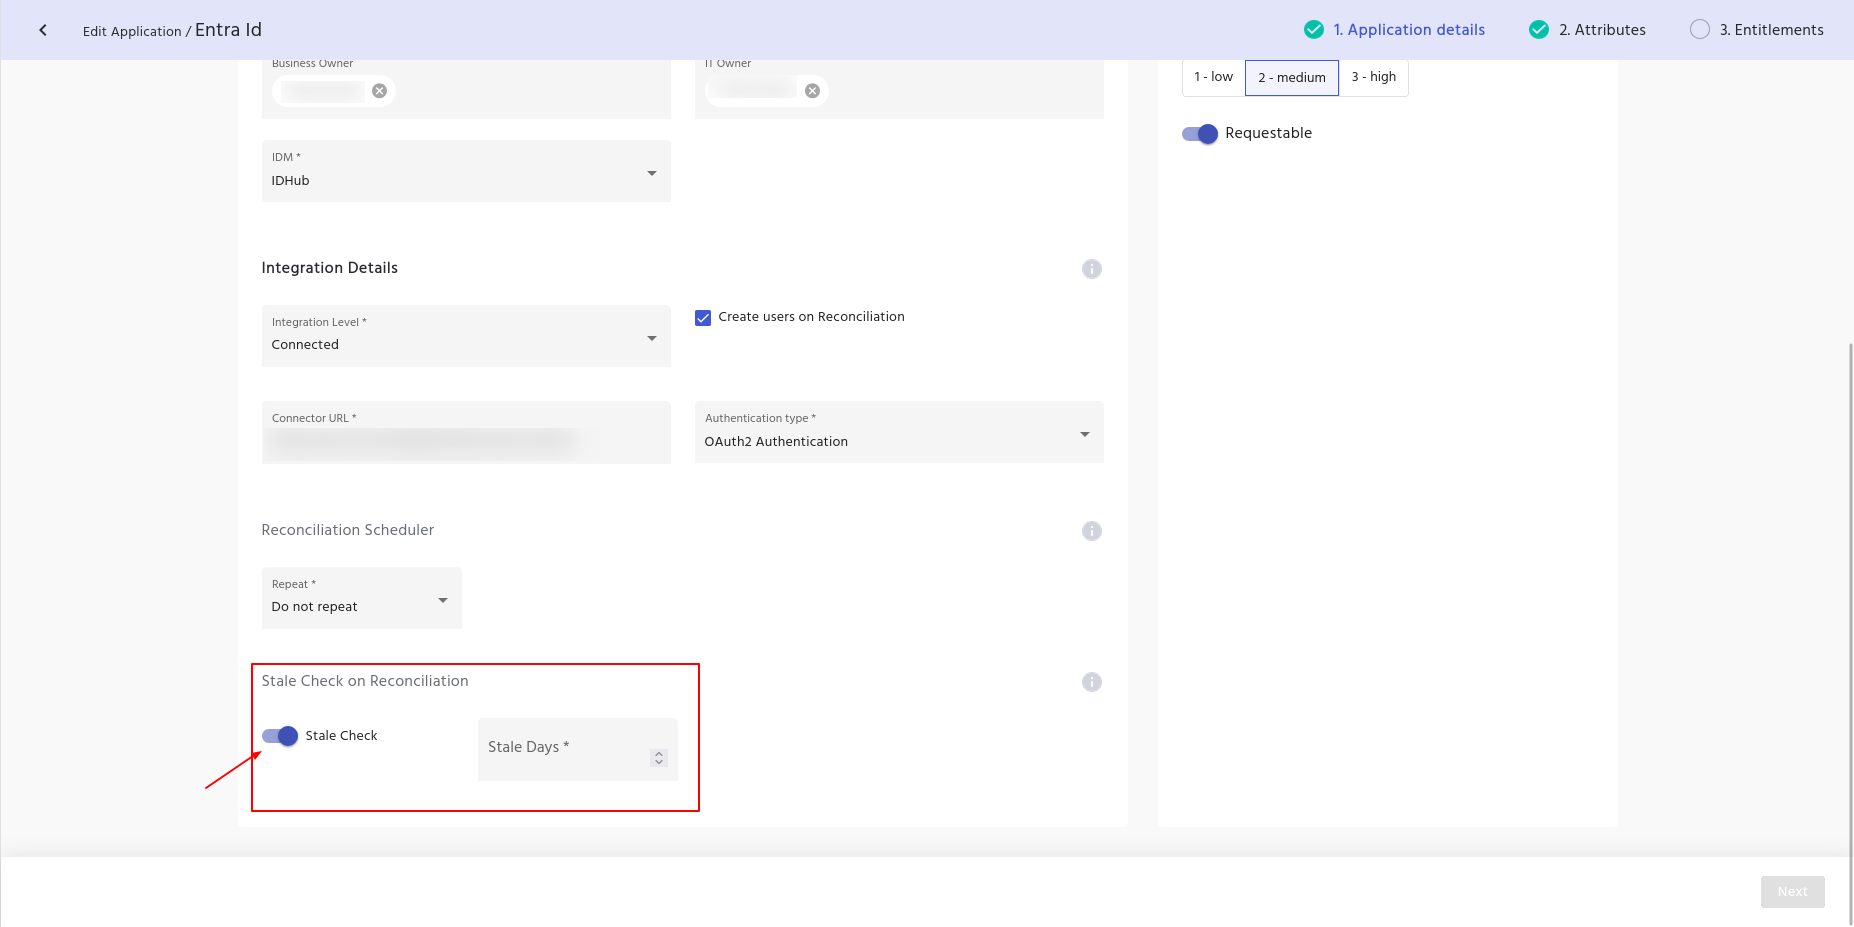Viewport: 1854px width, 927px height.
Task: Switch to the 2. Attributes step
Action: coord(1601,30)
